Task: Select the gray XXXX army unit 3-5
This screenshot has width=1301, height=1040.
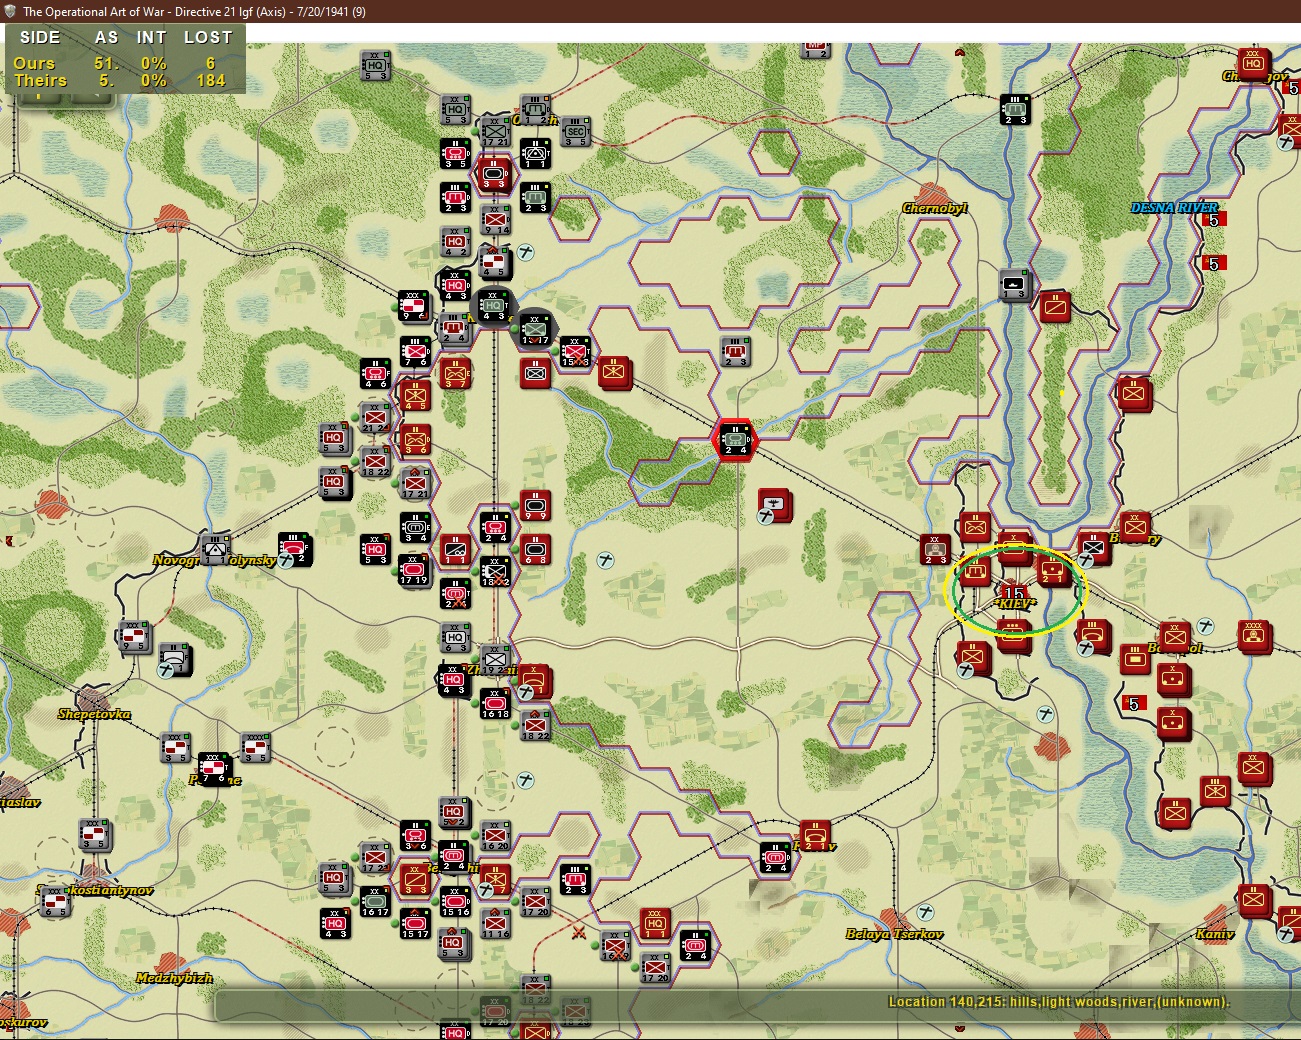Action: (x=255, y=747)
